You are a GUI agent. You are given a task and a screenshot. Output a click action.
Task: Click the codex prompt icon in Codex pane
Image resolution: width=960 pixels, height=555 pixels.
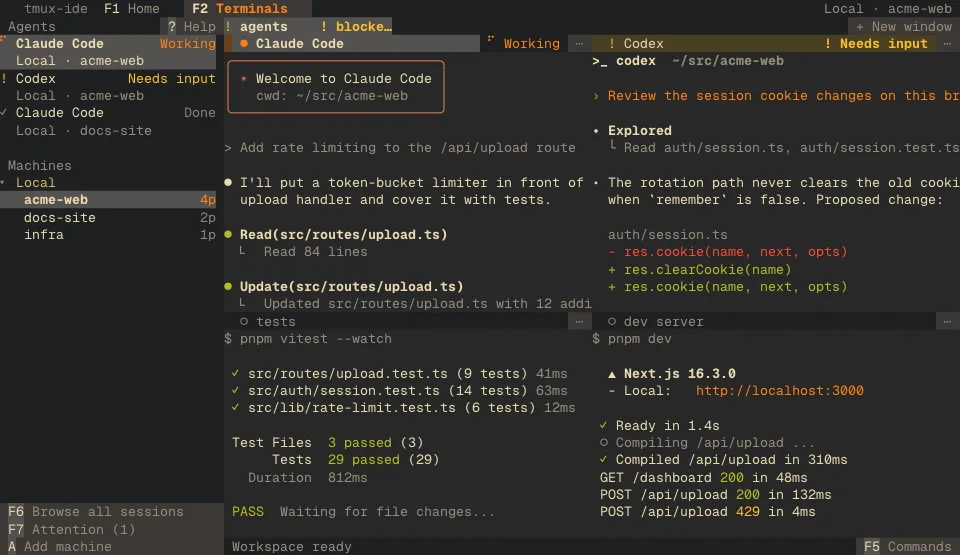click(599, 61)
